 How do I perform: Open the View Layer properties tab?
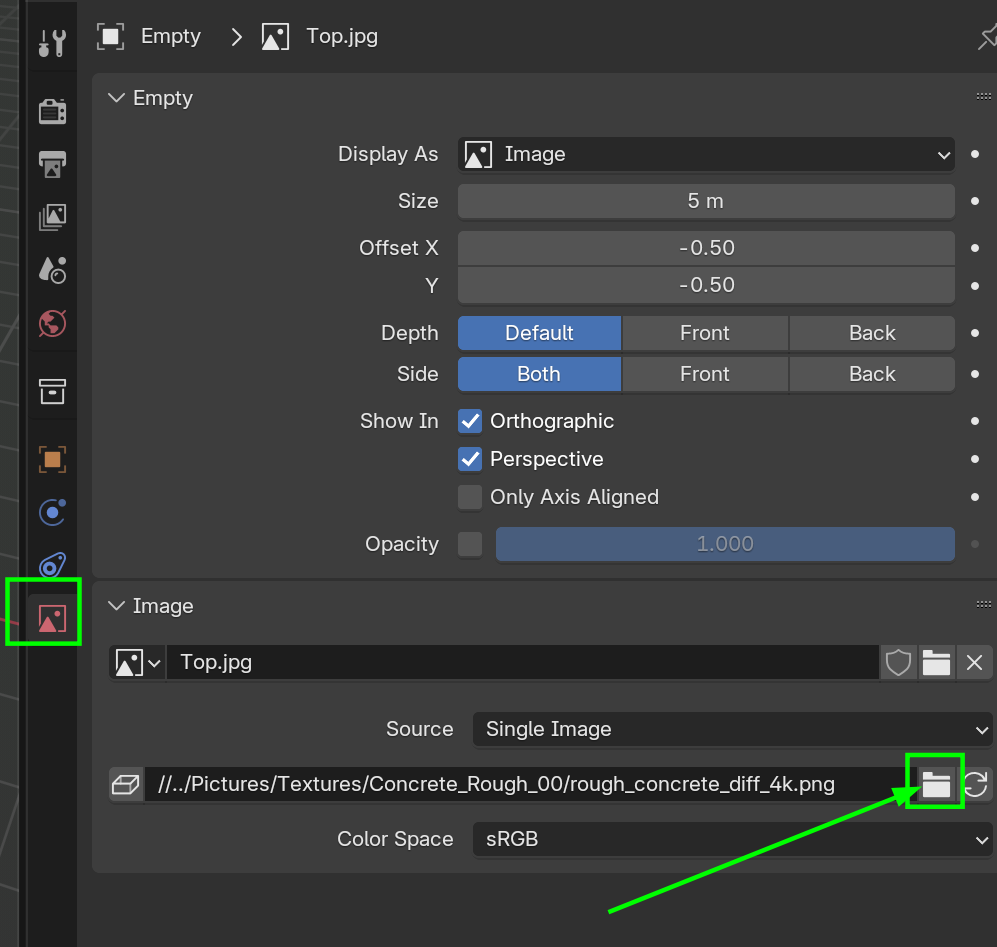point(52,215)
